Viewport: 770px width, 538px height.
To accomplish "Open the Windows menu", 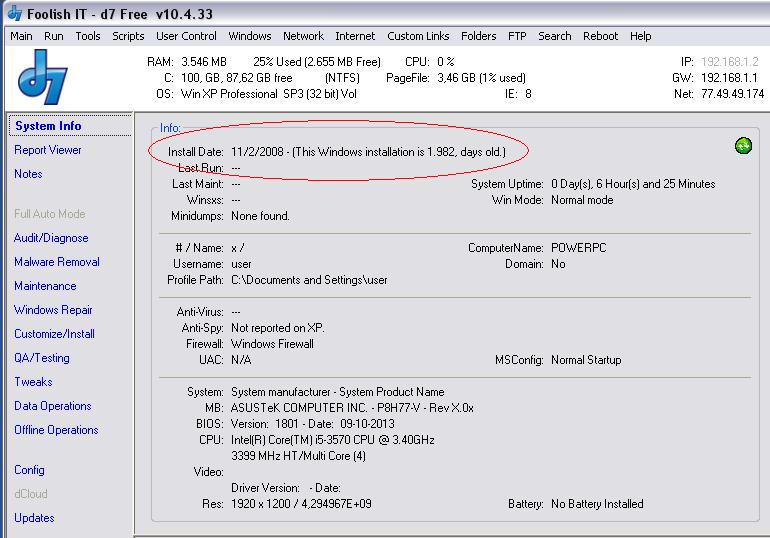I will pos(249,36).
